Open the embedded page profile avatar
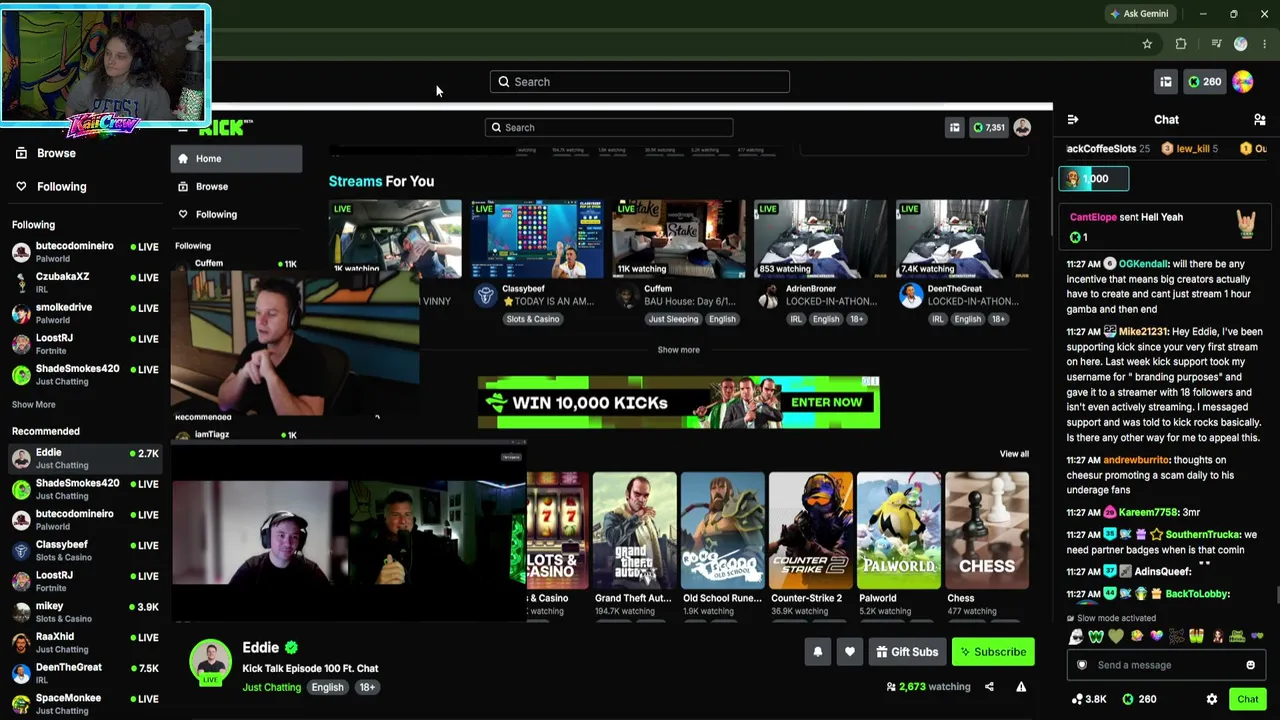 [x=1022, y=128]
